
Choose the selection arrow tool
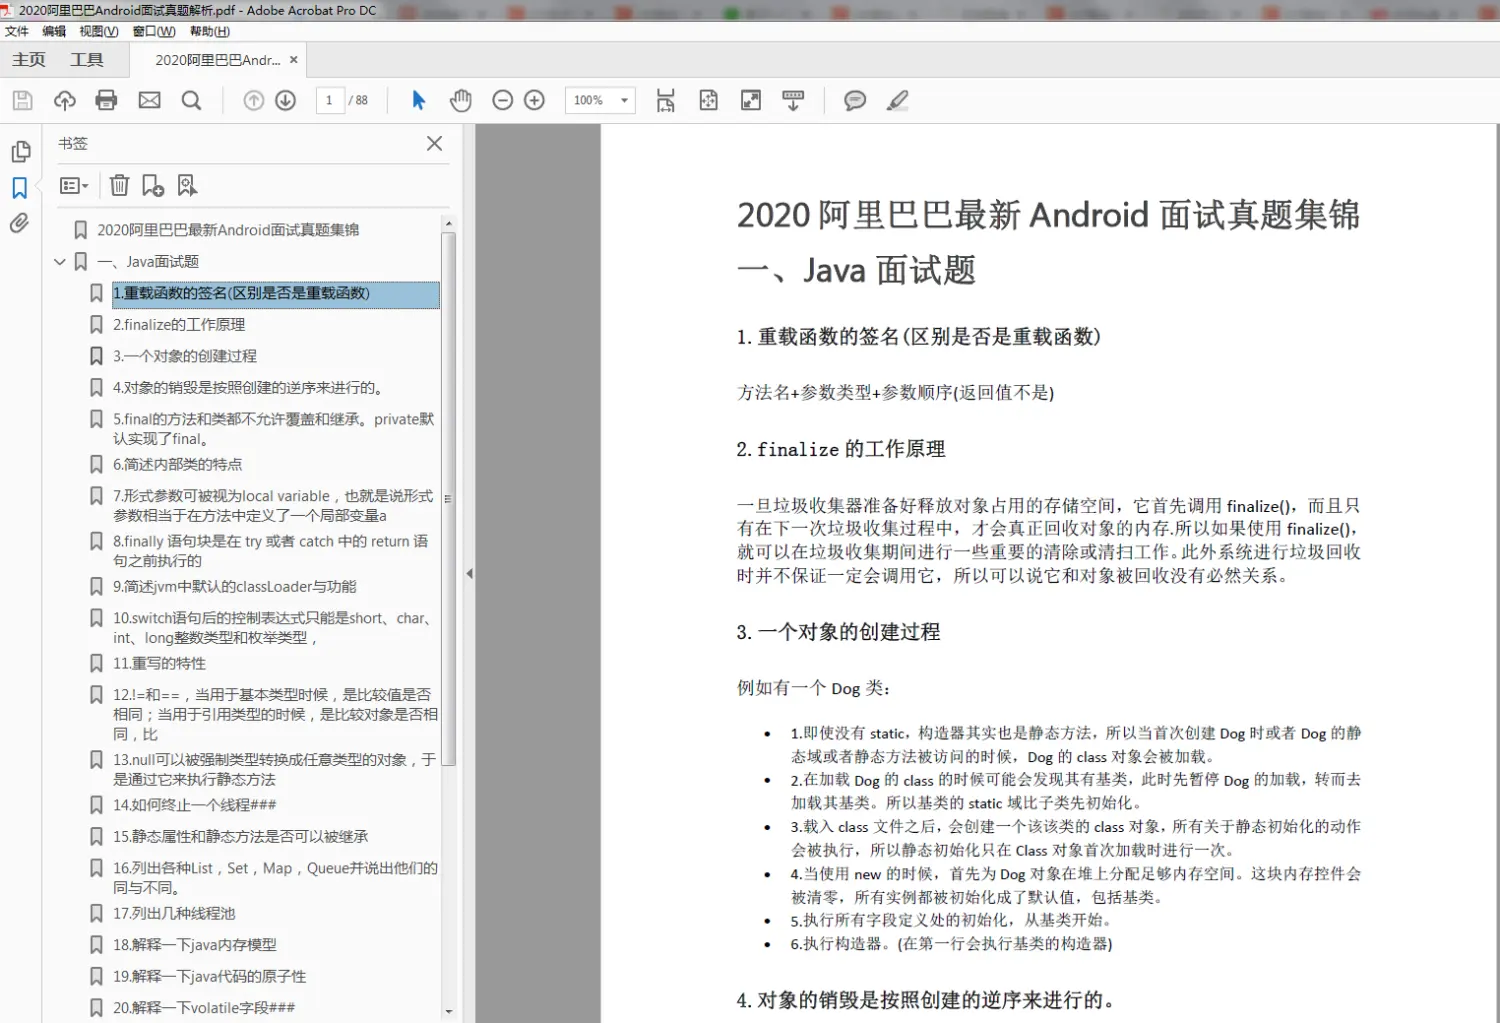(419, 100)
